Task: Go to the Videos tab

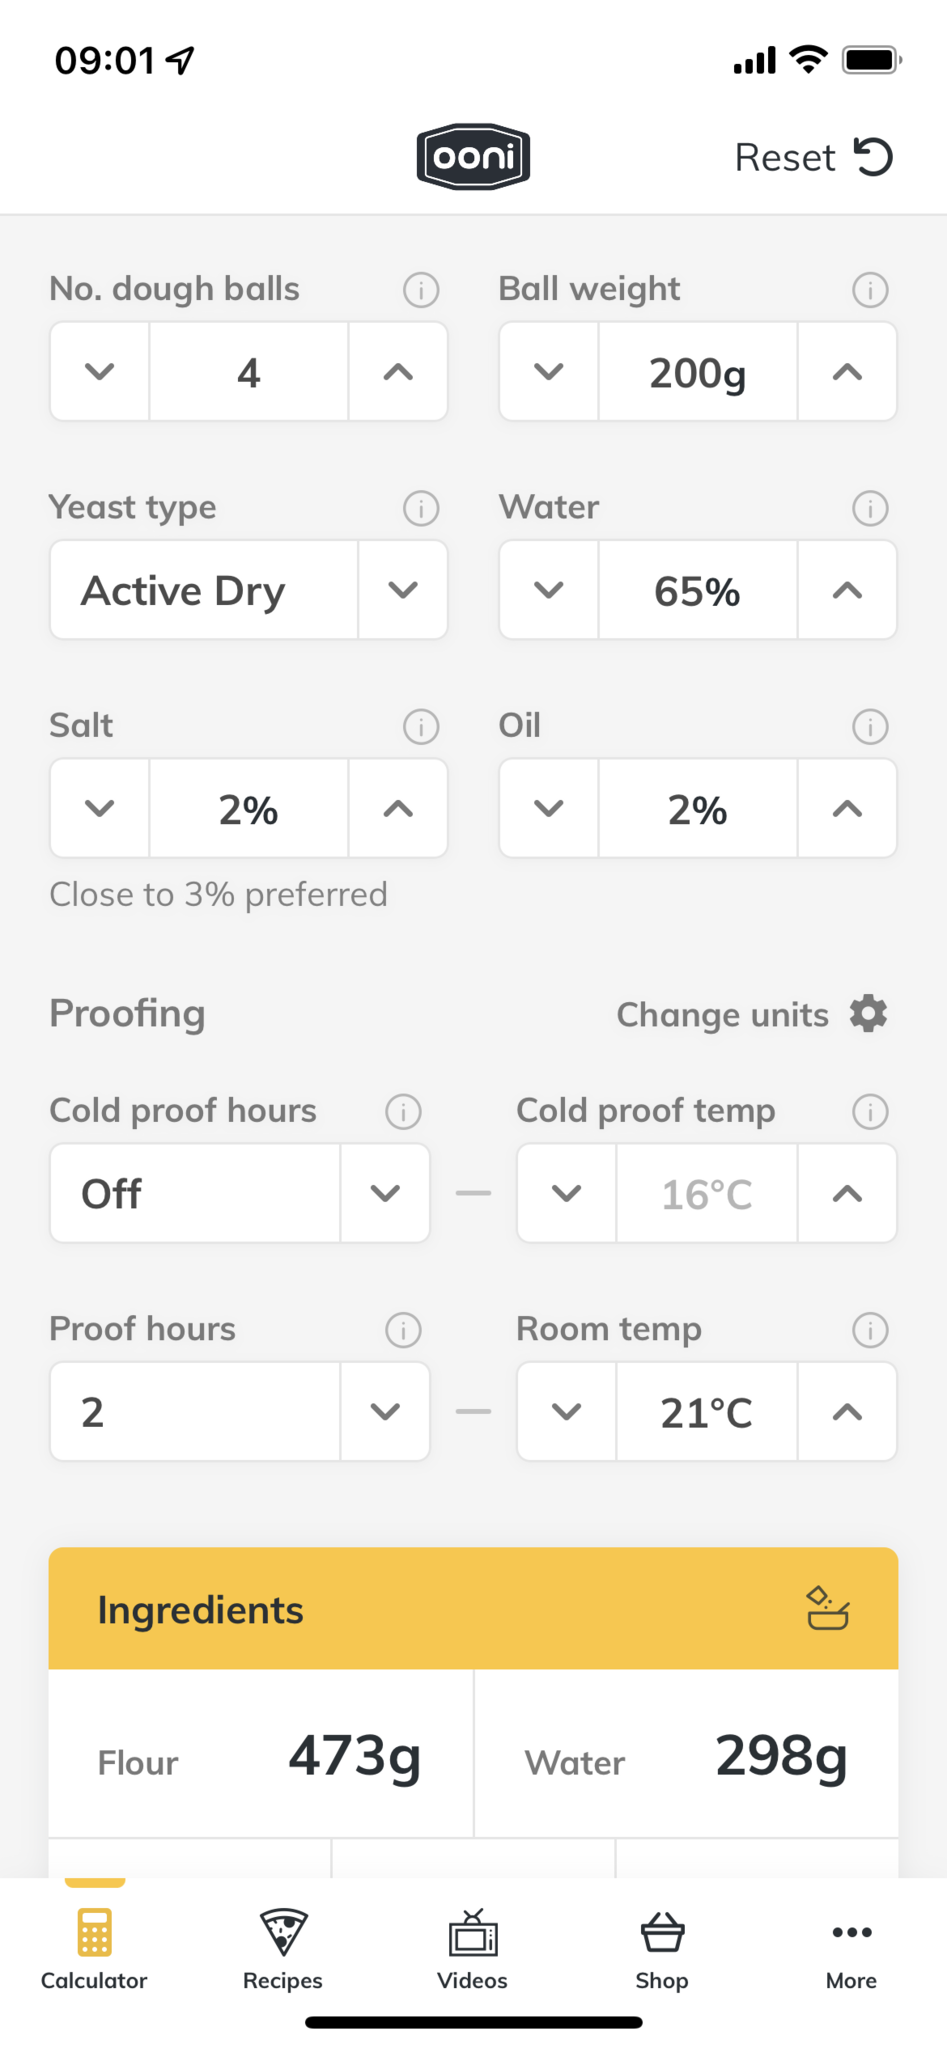Action: point(473,1948)
